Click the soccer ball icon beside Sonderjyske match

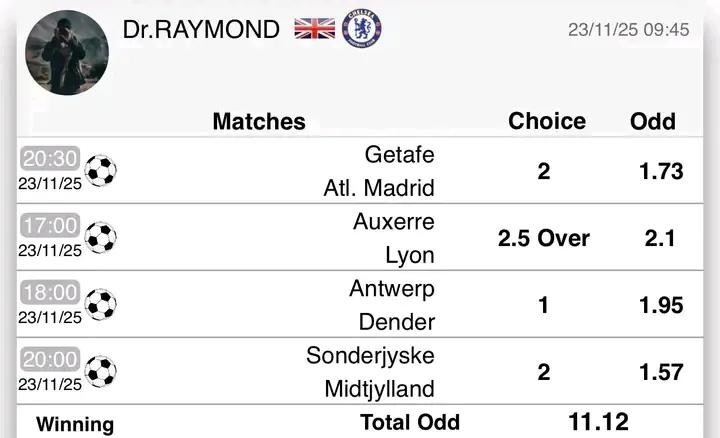pyautogui.click(x=100, y=371)
